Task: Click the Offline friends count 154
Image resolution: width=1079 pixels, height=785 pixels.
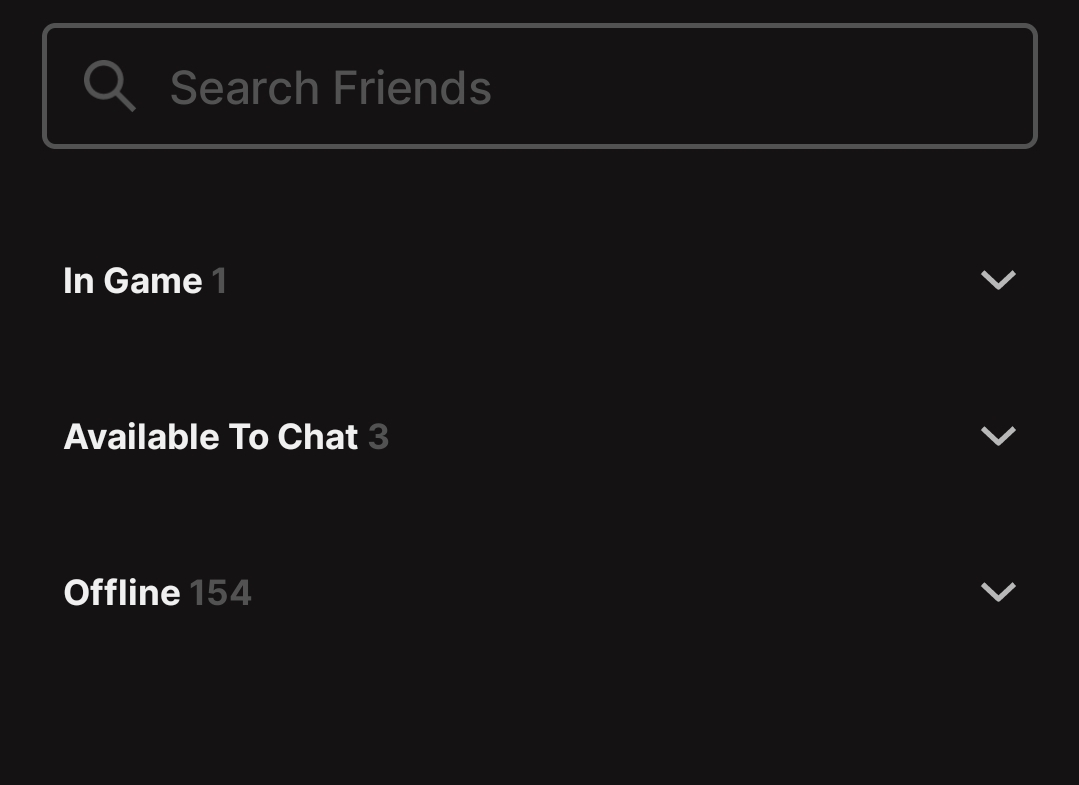Action: point(220,593)
